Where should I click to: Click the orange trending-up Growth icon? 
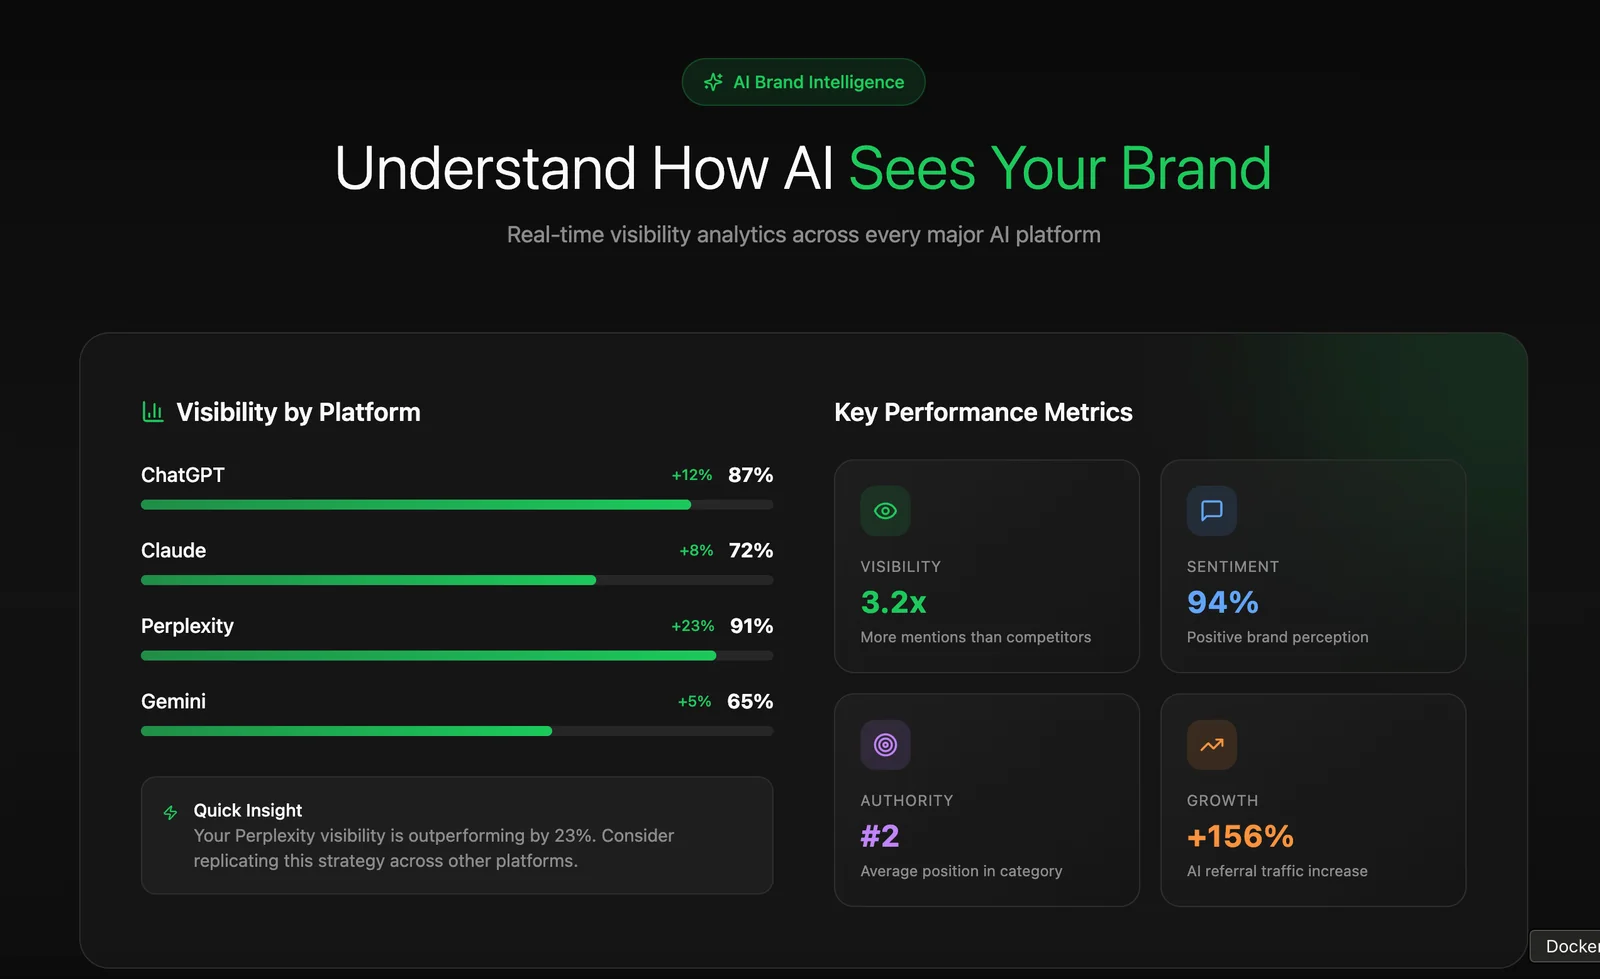[1211, 745]
